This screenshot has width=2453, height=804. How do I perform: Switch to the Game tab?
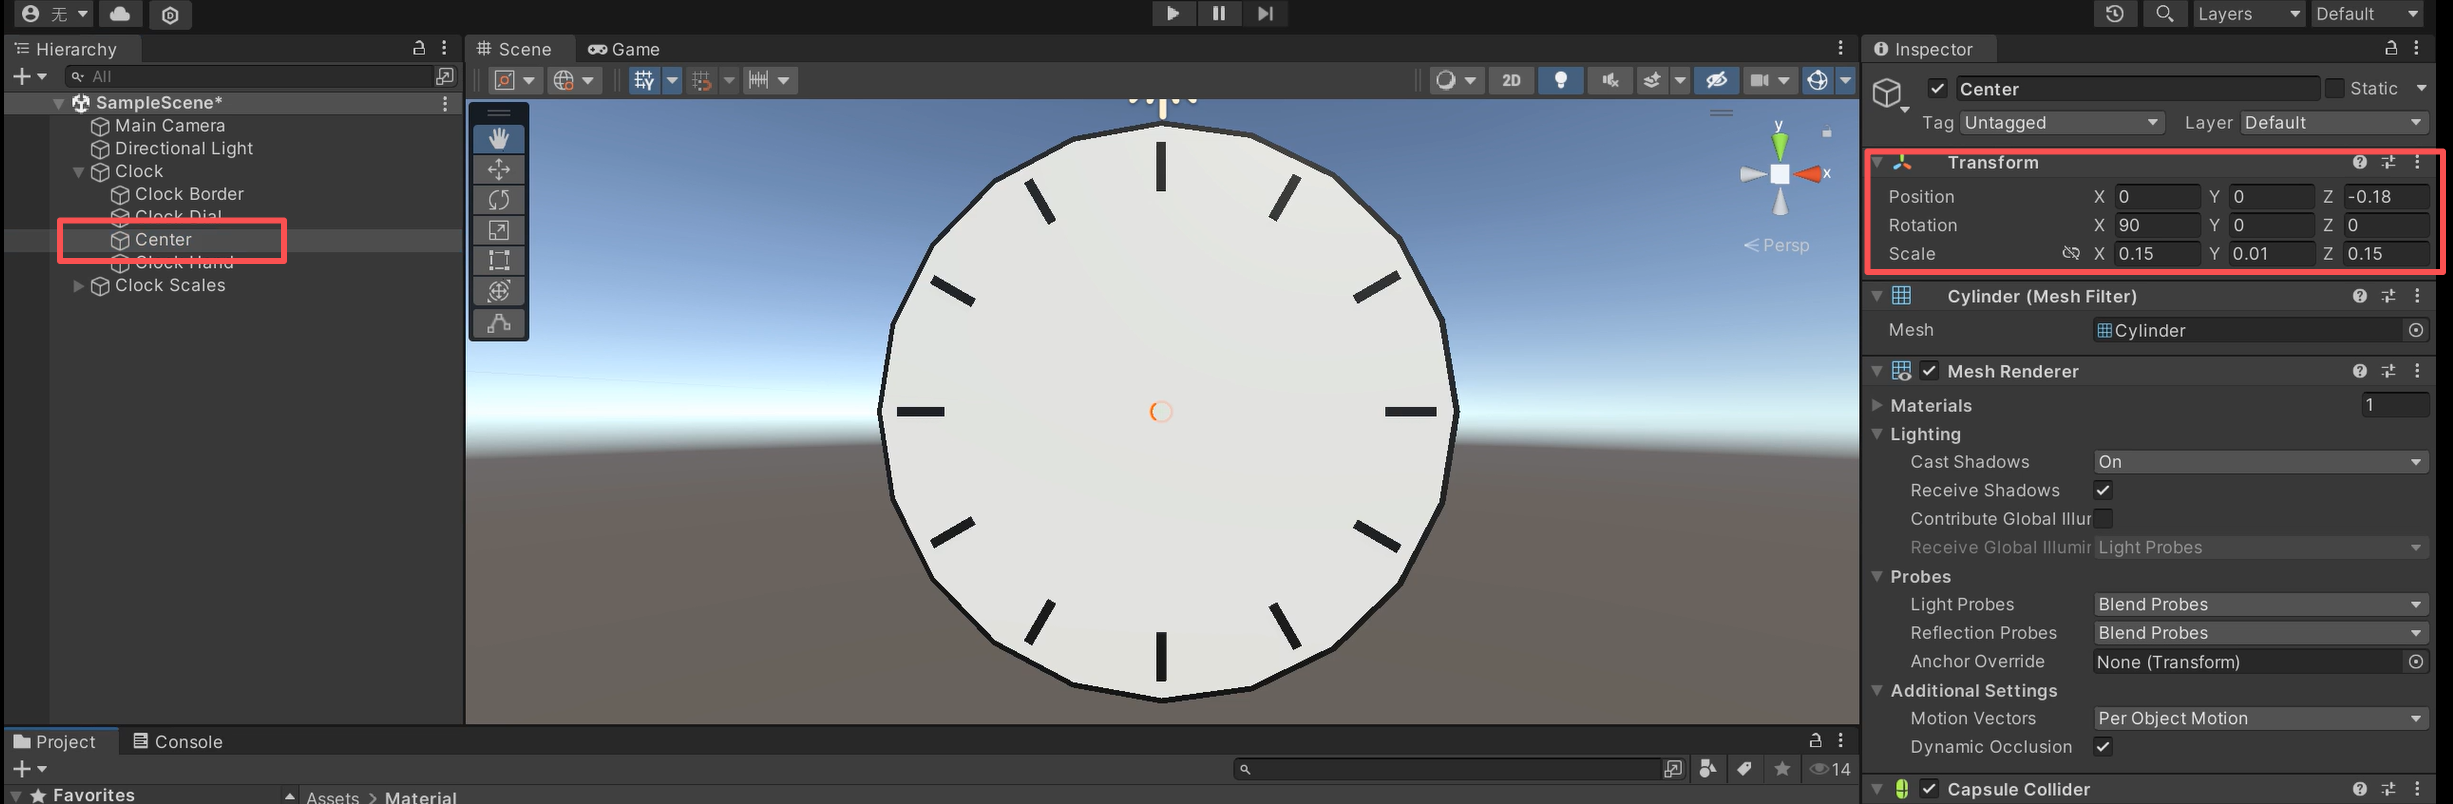(624, 49)
